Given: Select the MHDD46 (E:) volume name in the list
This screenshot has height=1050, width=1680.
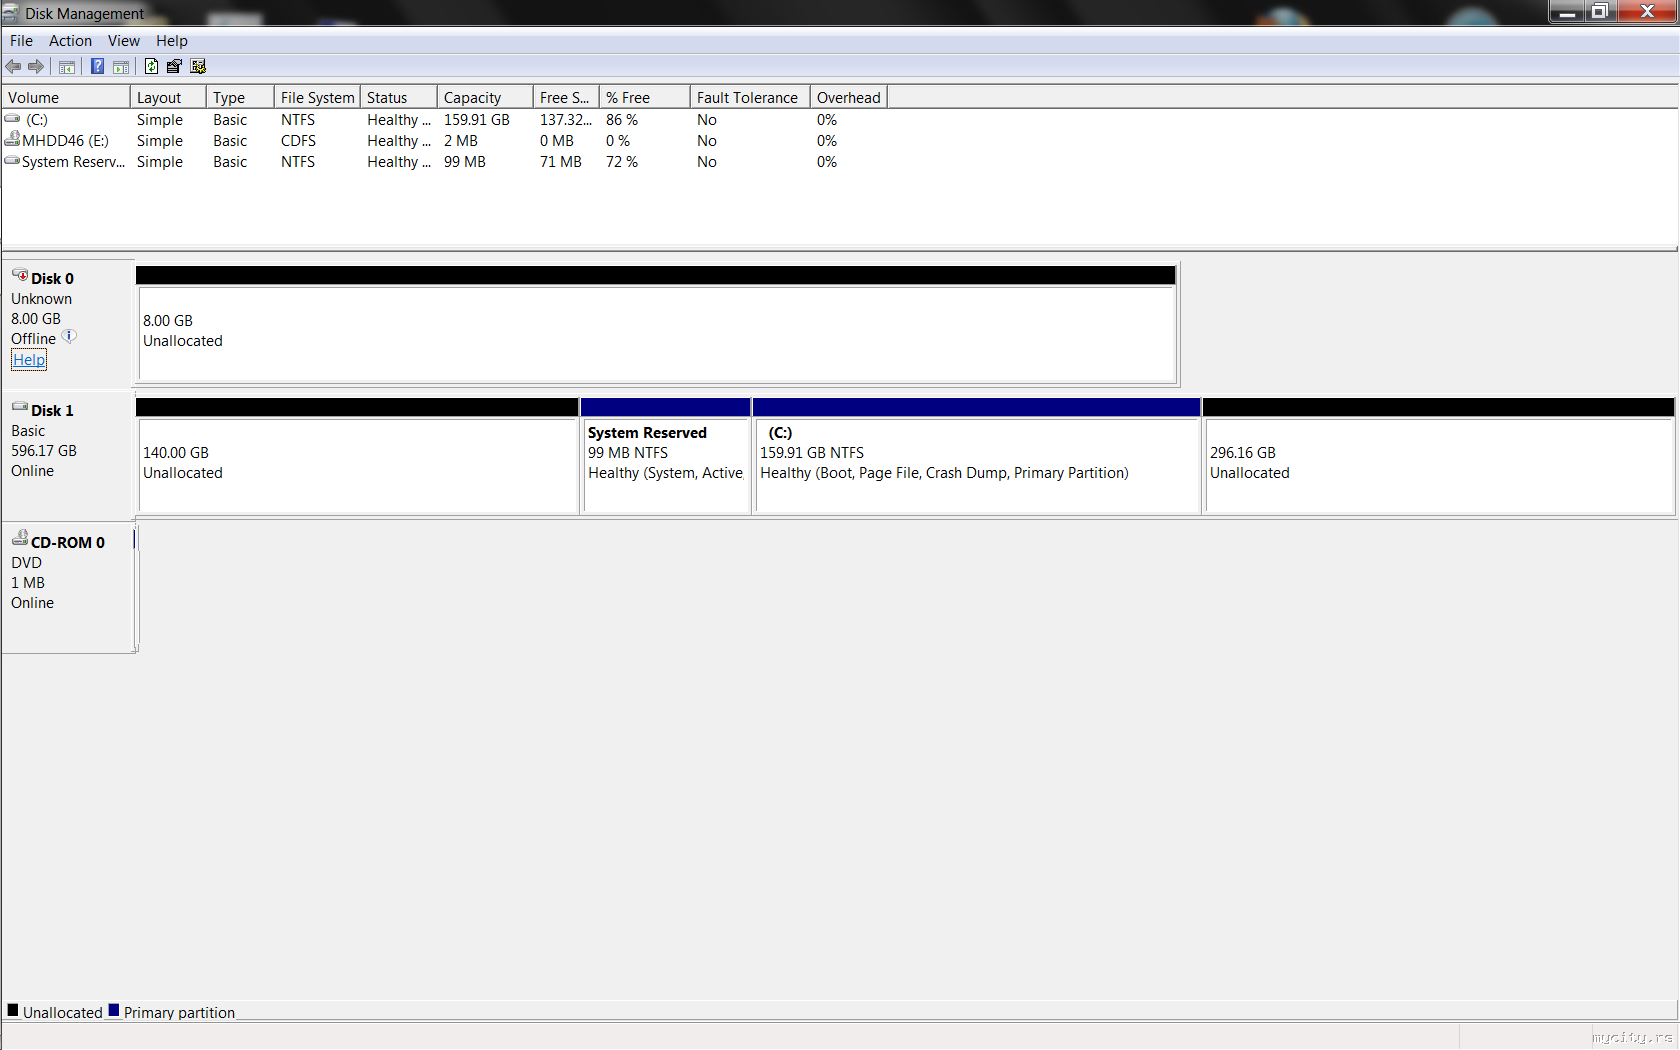Looking at the screenshot, I should [x=65, y=141].
